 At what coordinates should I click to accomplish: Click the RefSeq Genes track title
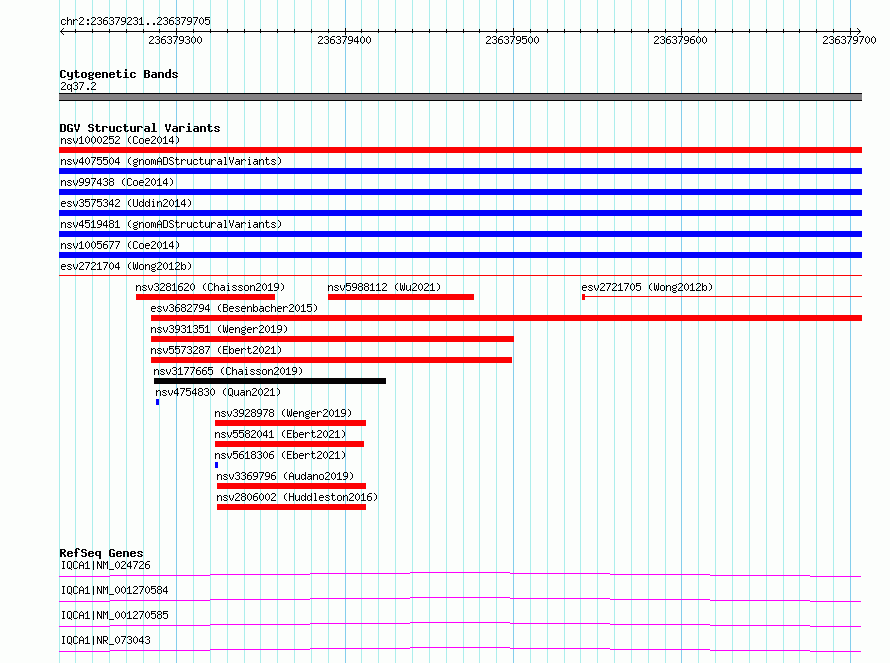coord(102,553)
